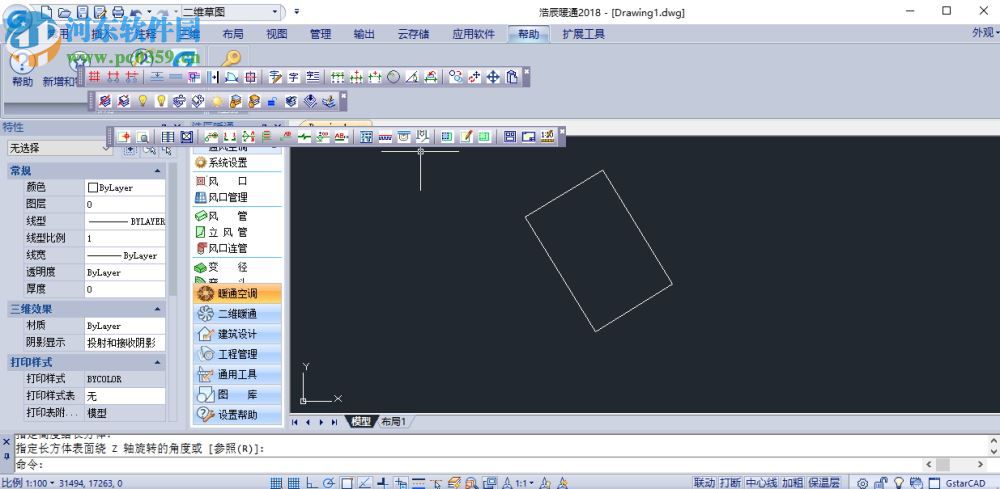Collapse the 三维效果 section
This screenshot has height=489, width=1000.
(158, 309)
